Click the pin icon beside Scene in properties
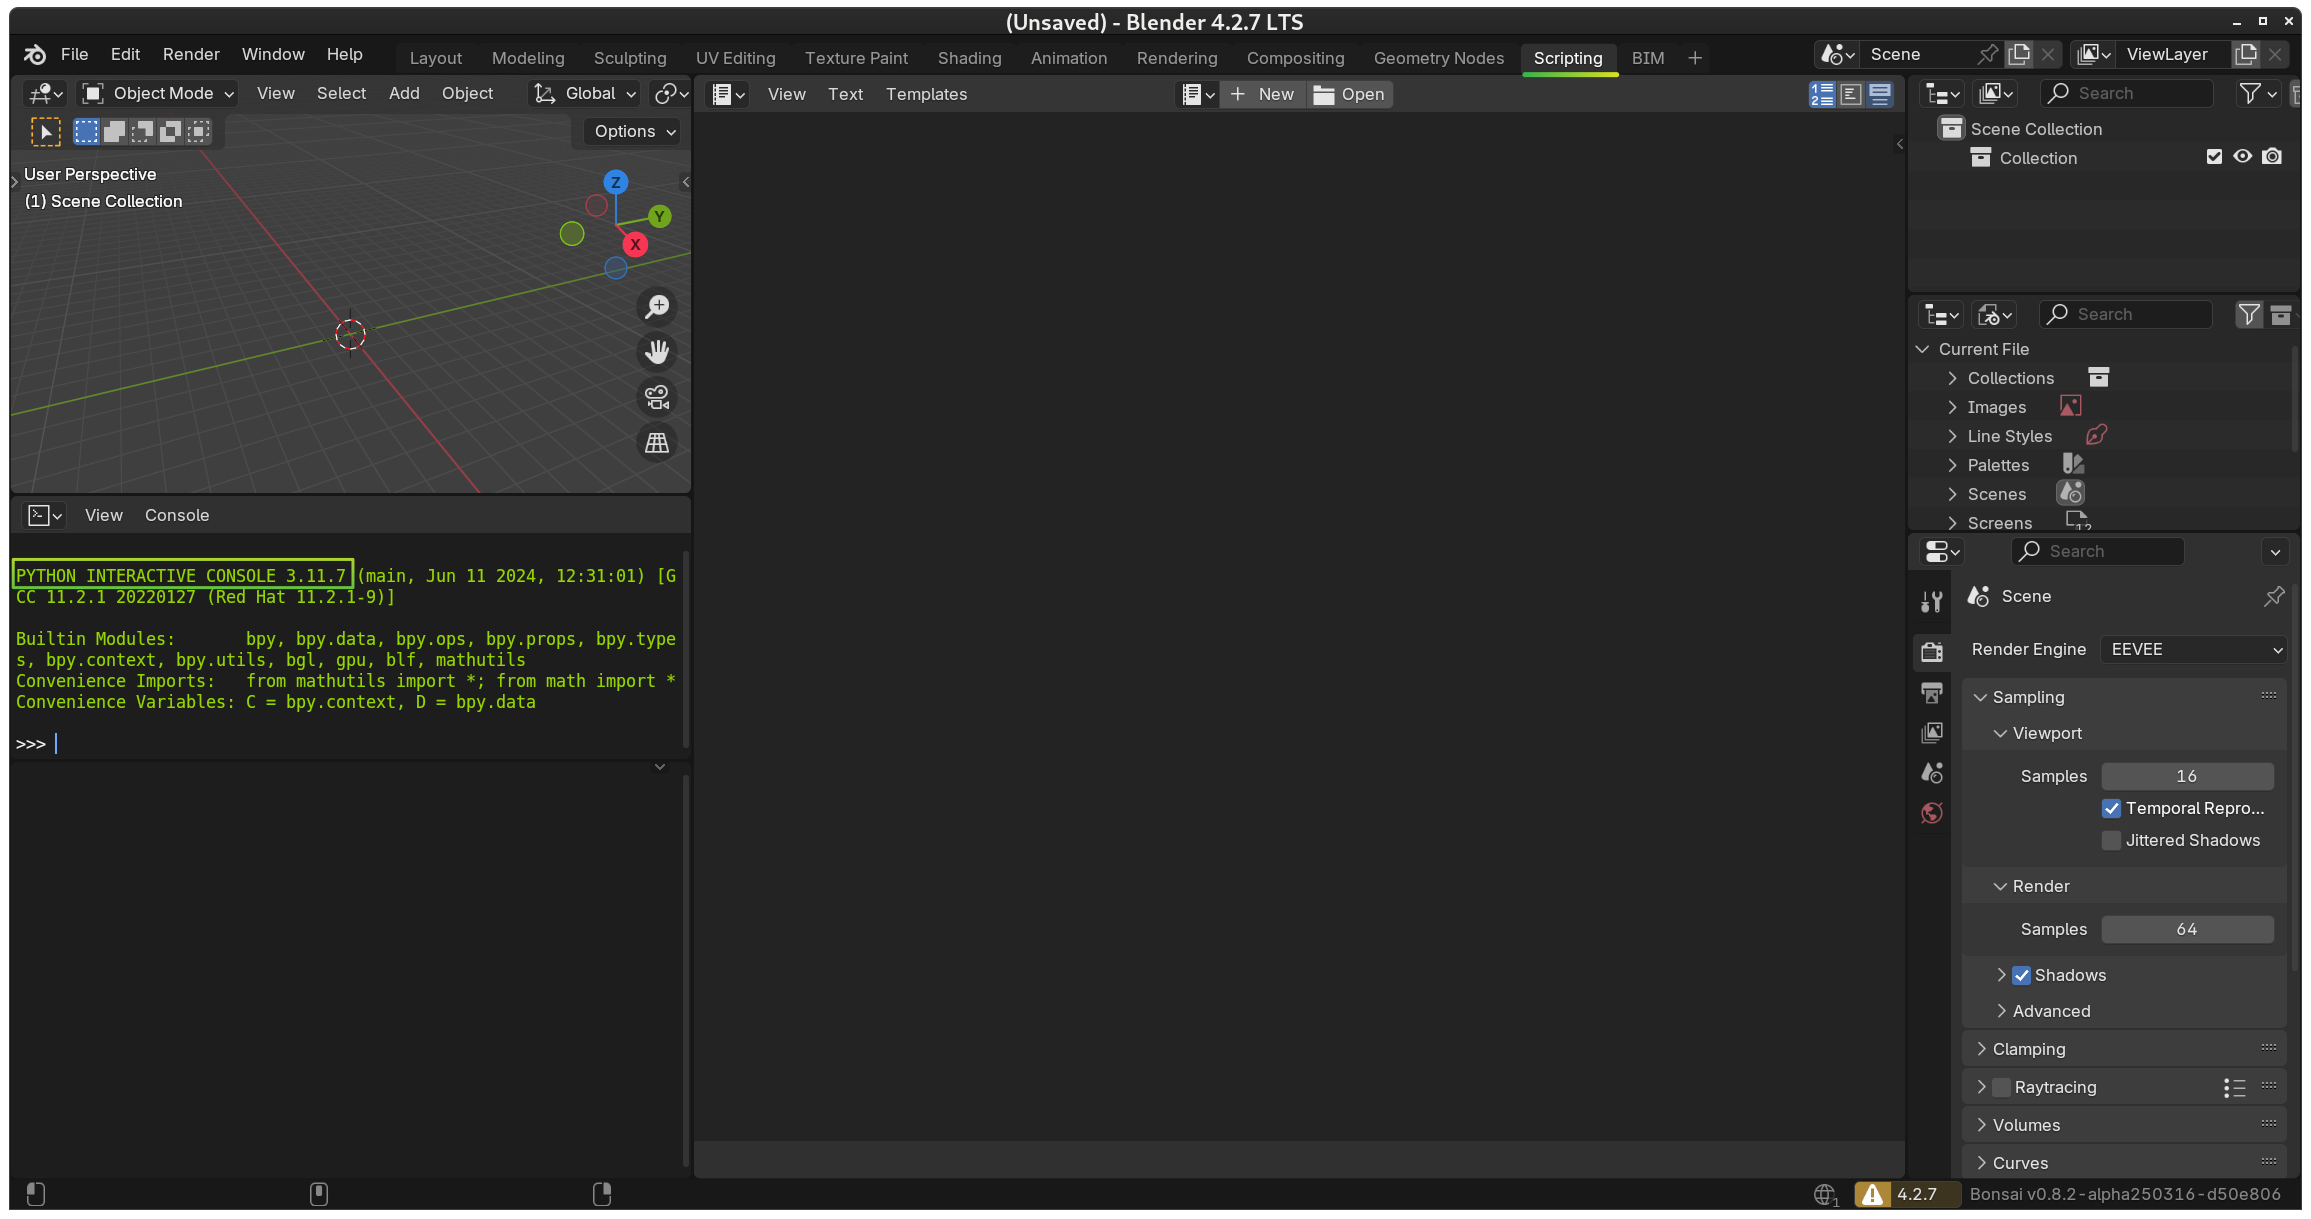This screenshot has height=1219, width=2311. point(2274,596)
